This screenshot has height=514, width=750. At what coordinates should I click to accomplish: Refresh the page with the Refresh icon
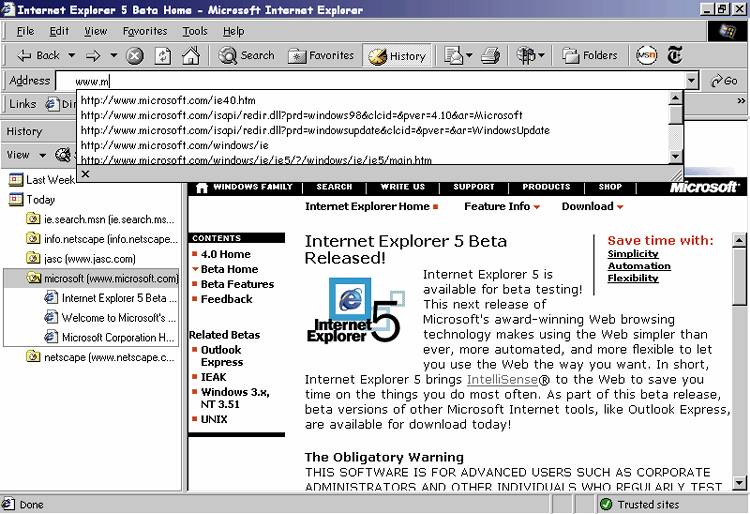(163, 56)
